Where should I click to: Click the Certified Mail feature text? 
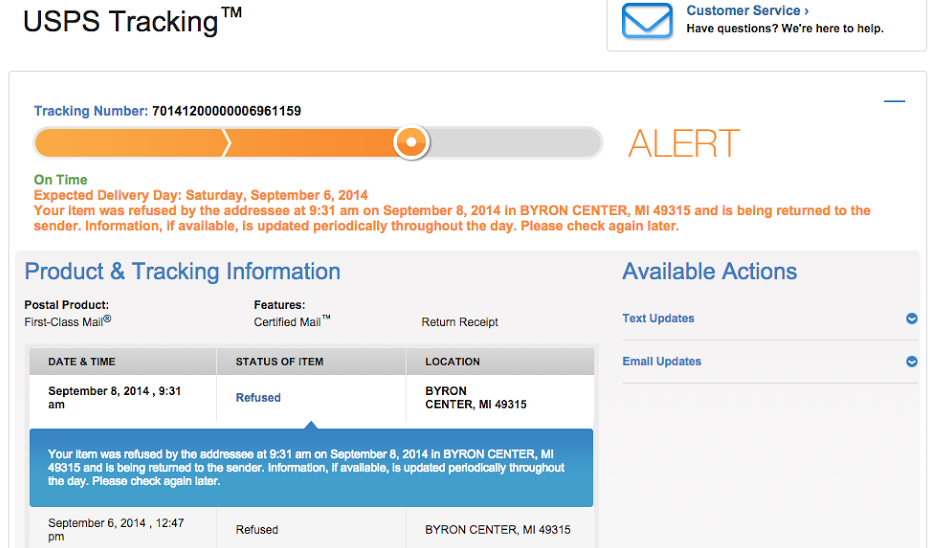pos(292,322)
